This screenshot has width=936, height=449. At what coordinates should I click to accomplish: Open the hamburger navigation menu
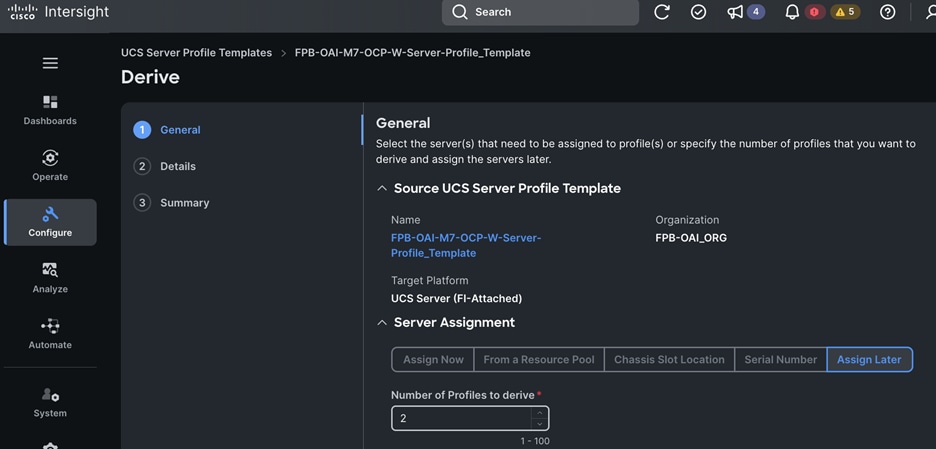tap(50, 63)
